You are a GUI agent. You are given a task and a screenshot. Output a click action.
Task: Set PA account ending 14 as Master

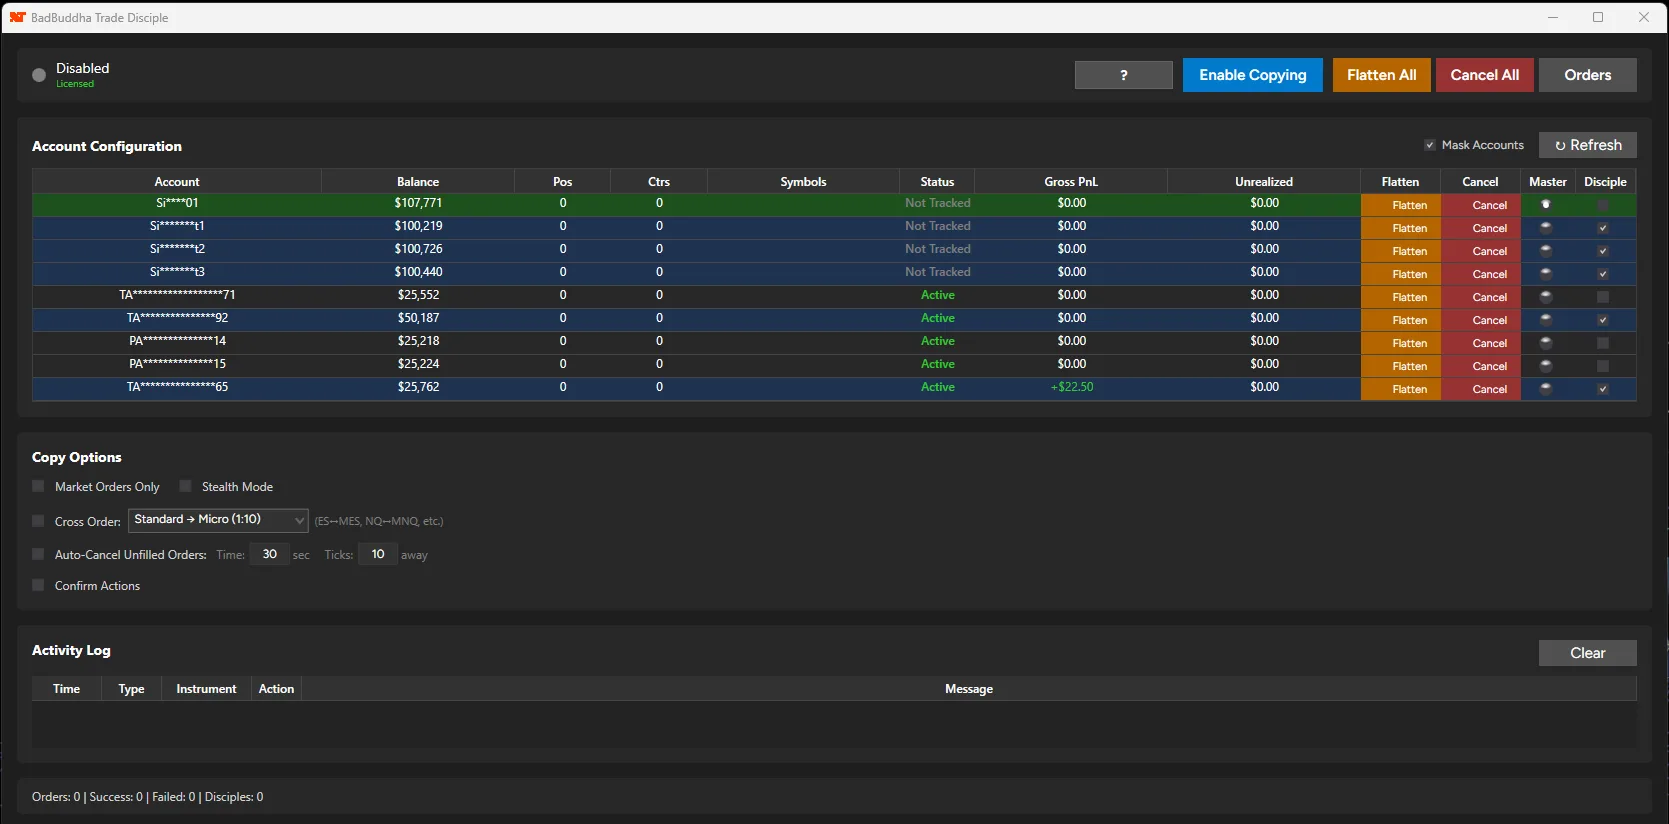click(1546, 342)
